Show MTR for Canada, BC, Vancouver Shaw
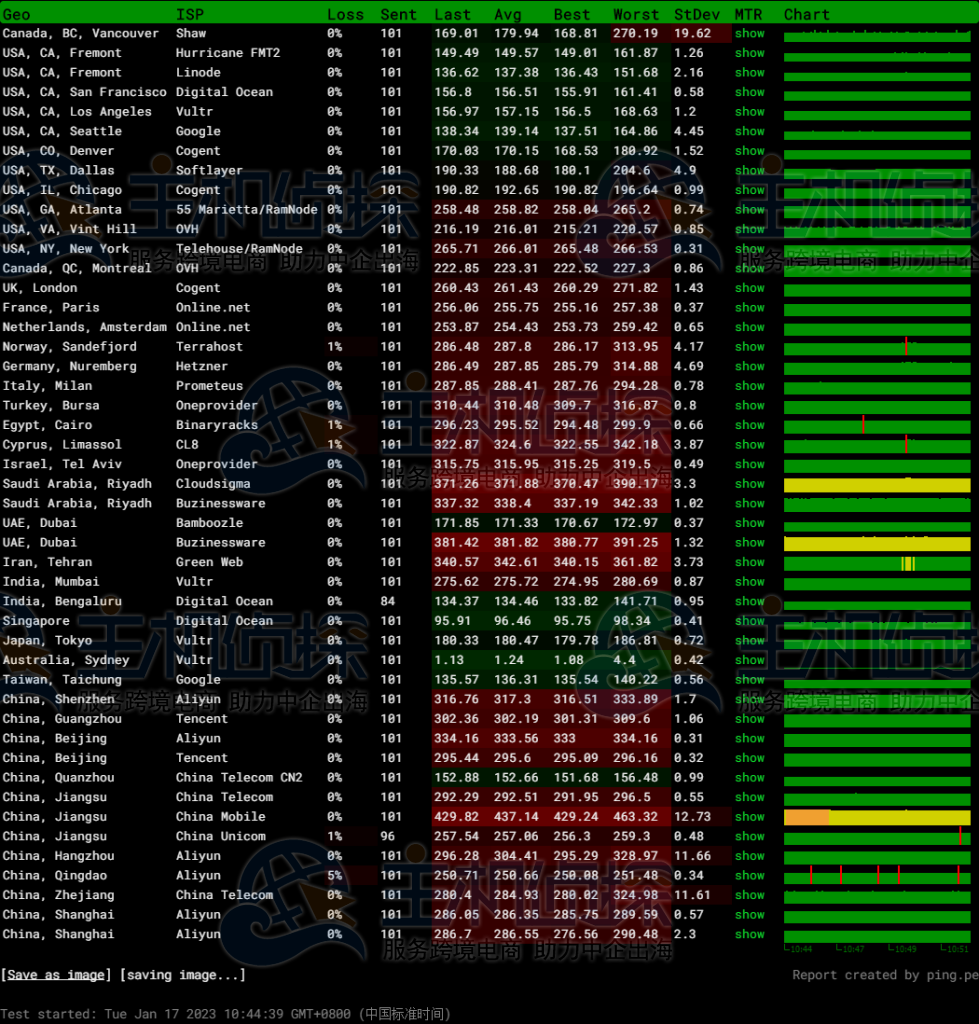The width and height of the screenshot is (979, 1024). pyautogui.click(x=749, y=33)
